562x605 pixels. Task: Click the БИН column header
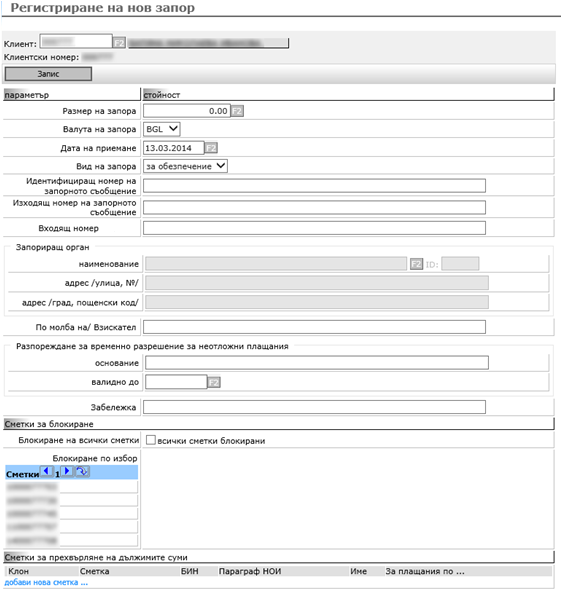(x=190, y=571)
